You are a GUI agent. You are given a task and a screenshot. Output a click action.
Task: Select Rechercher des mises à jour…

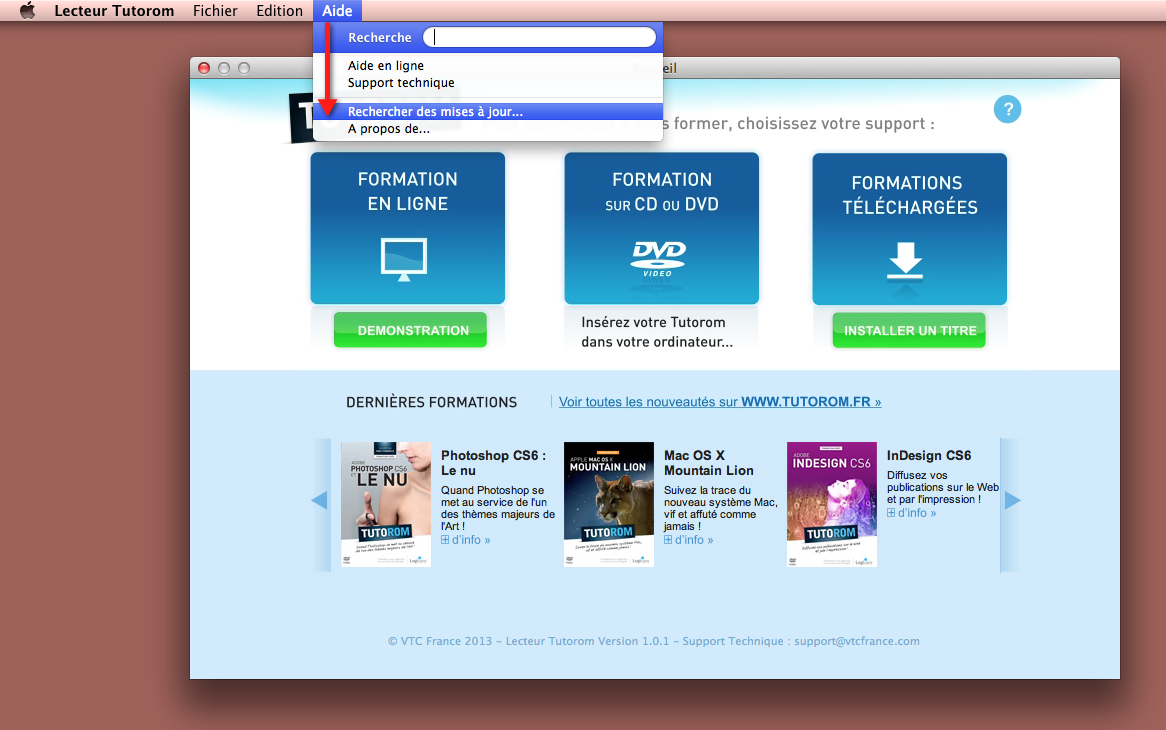tap(488, 112)
